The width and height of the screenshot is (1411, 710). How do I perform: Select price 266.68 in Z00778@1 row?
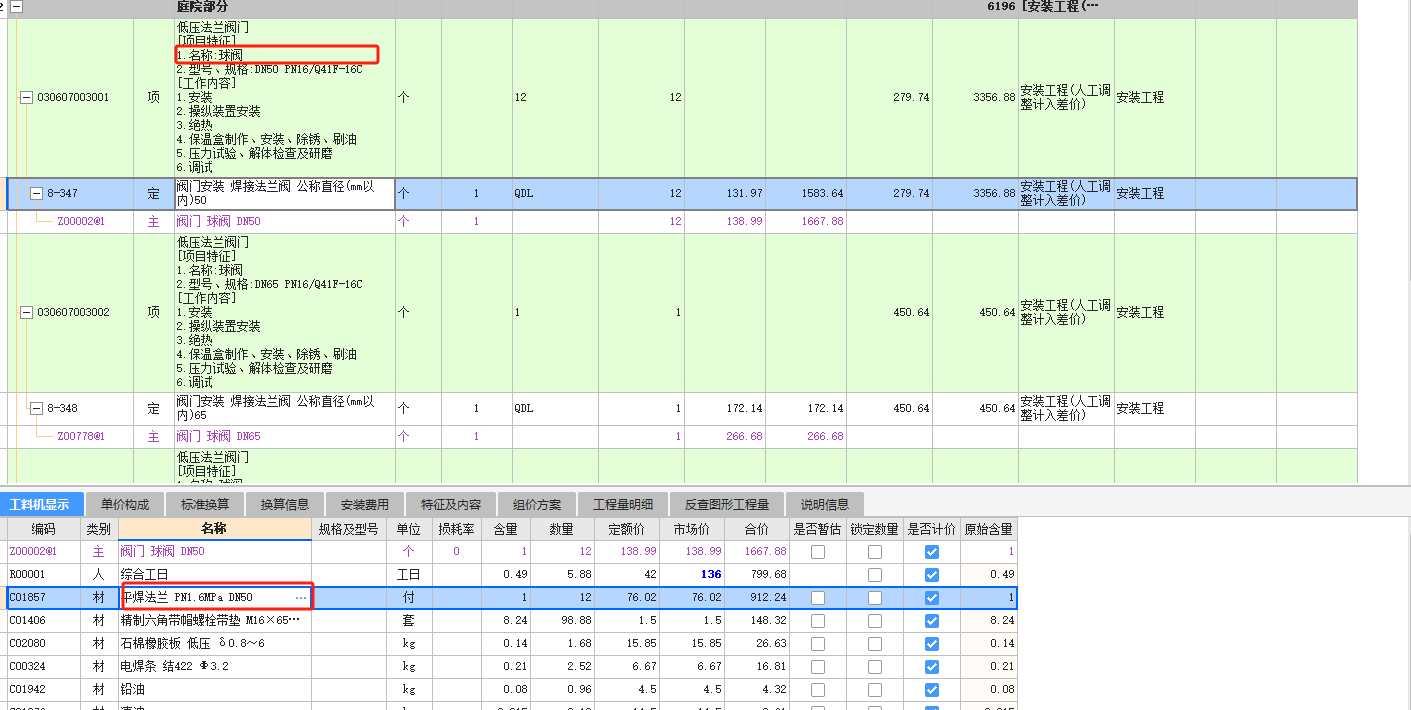click(x=725, y=436)
